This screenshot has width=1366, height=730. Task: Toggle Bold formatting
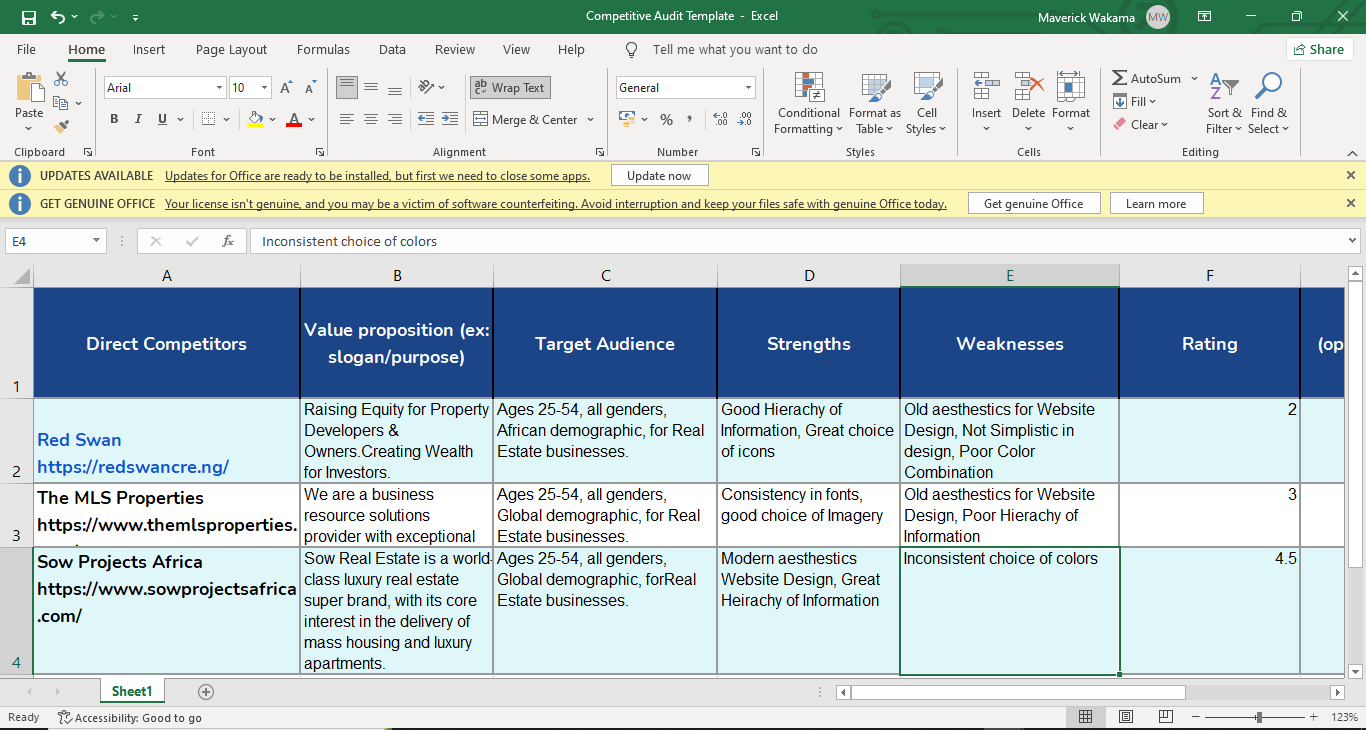(114, 120)
